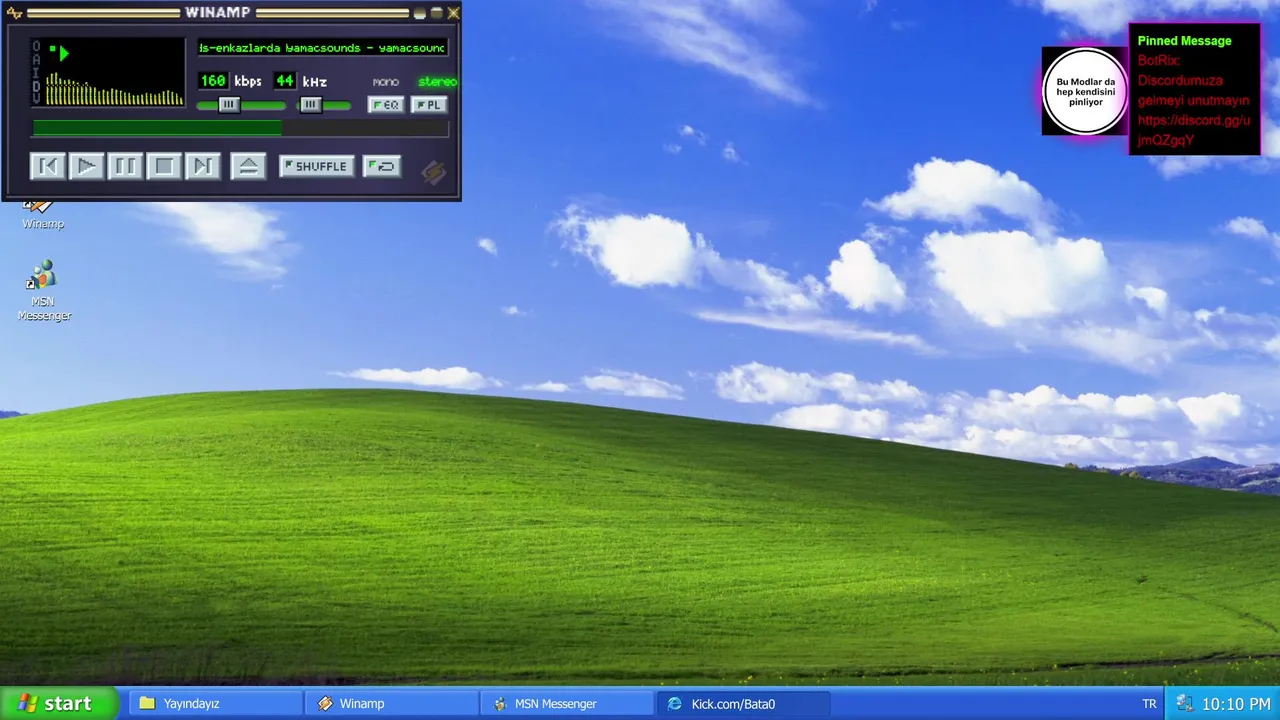Click the Winamp song position seek bar

240,128
